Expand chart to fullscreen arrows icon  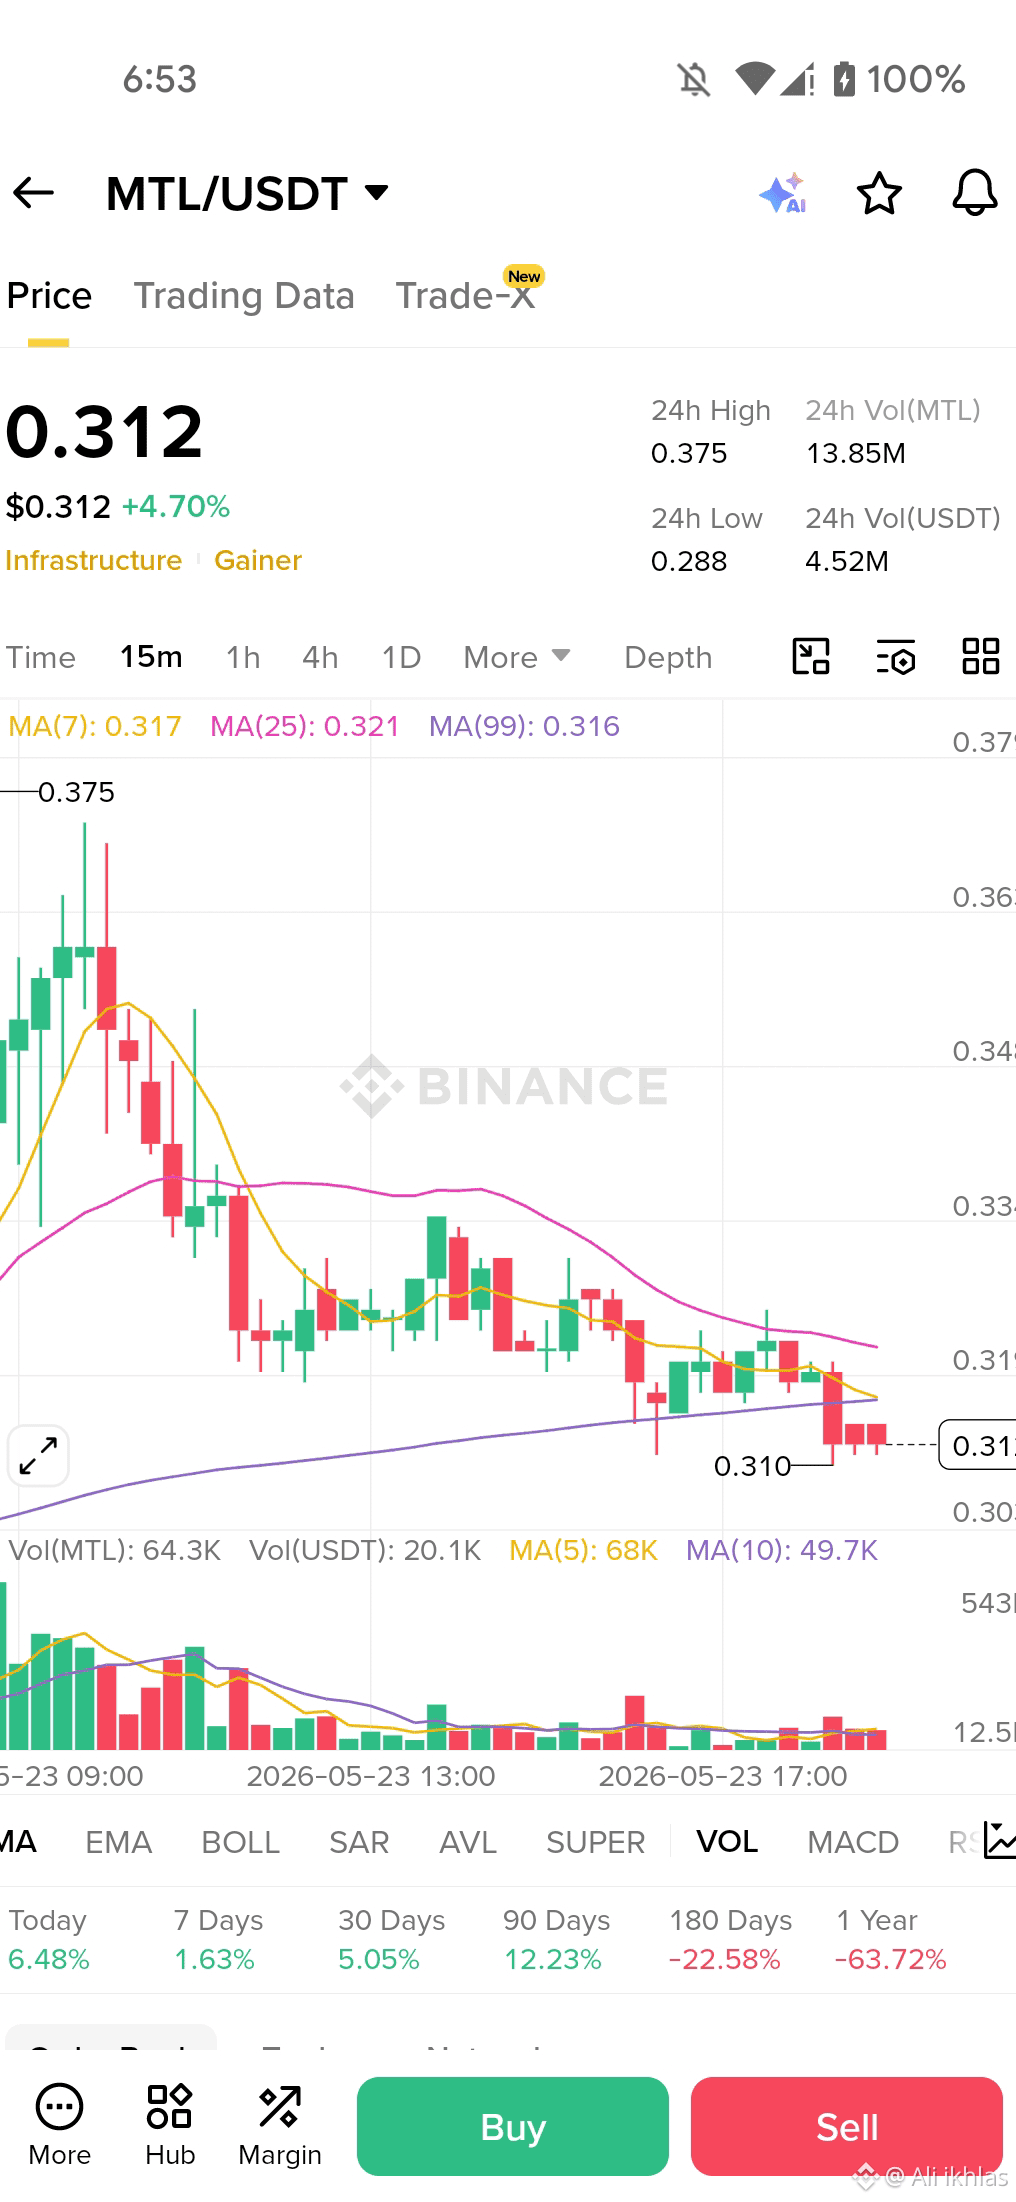point(38,1455)
